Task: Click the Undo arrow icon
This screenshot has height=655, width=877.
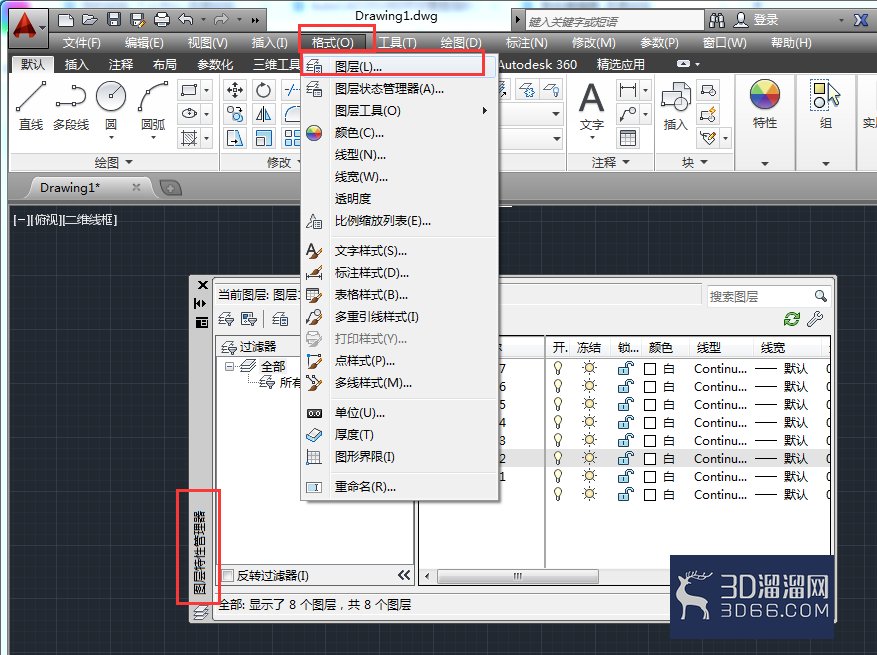Action: point(186,20)
